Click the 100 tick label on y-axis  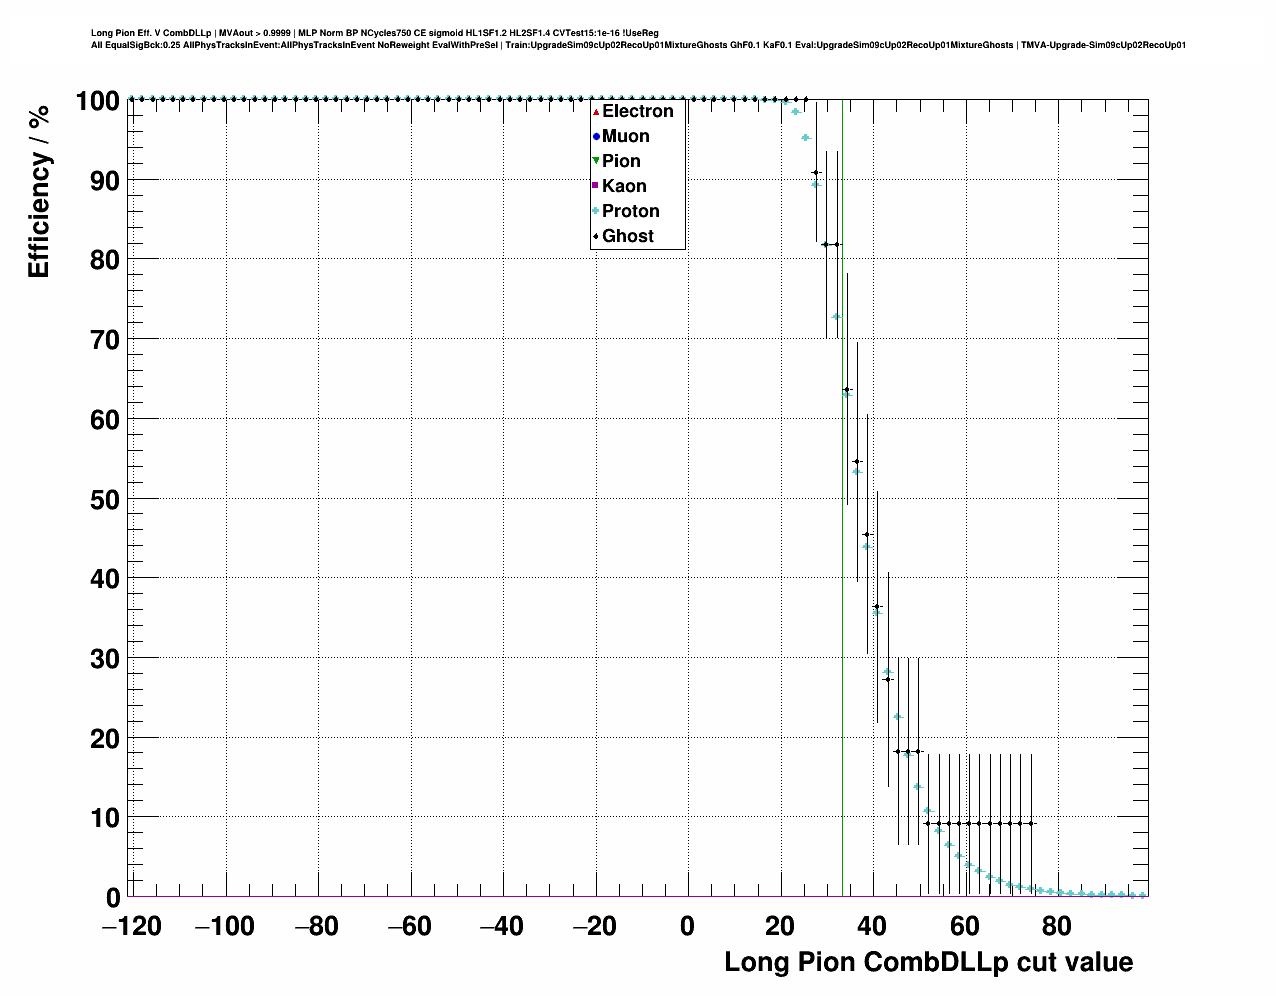[97, 102]
